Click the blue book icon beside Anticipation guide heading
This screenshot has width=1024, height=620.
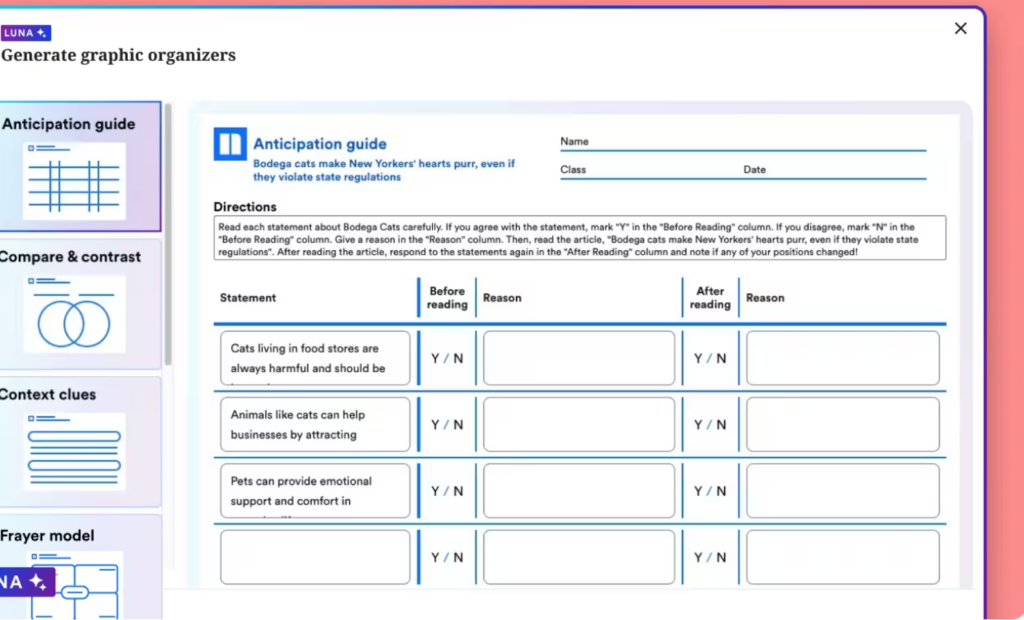[x=228, y=146]
